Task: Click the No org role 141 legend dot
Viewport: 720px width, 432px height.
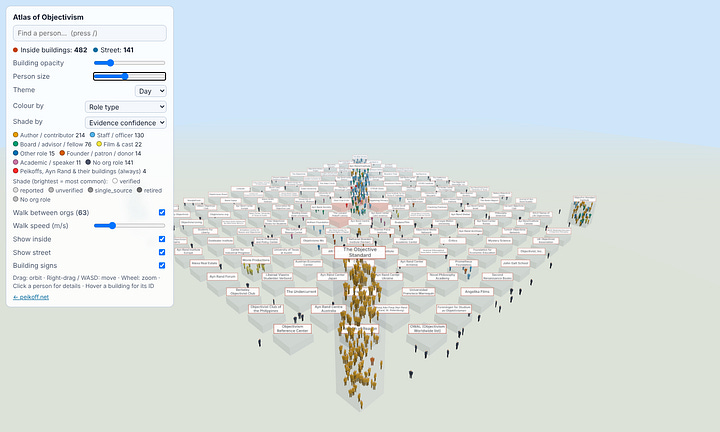Action: click(88, 163)
